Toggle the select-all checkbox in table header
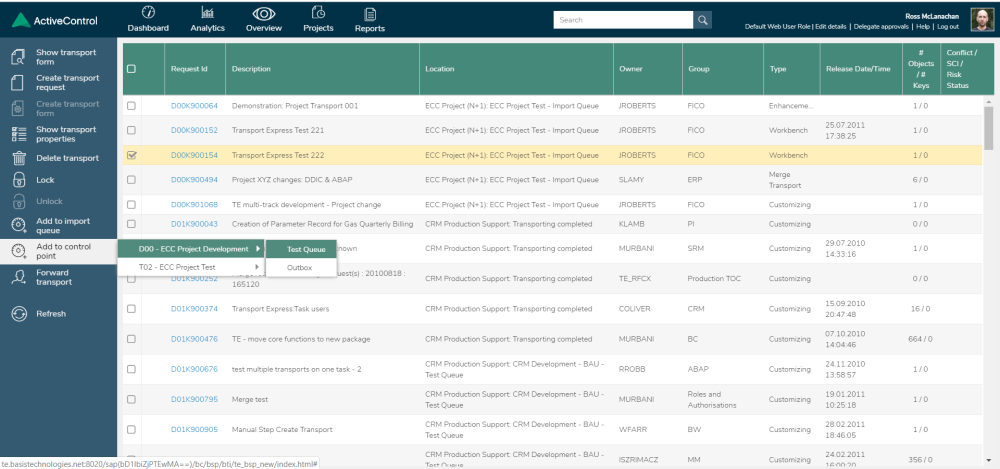The image size is (1000, 469). point(131,69)
